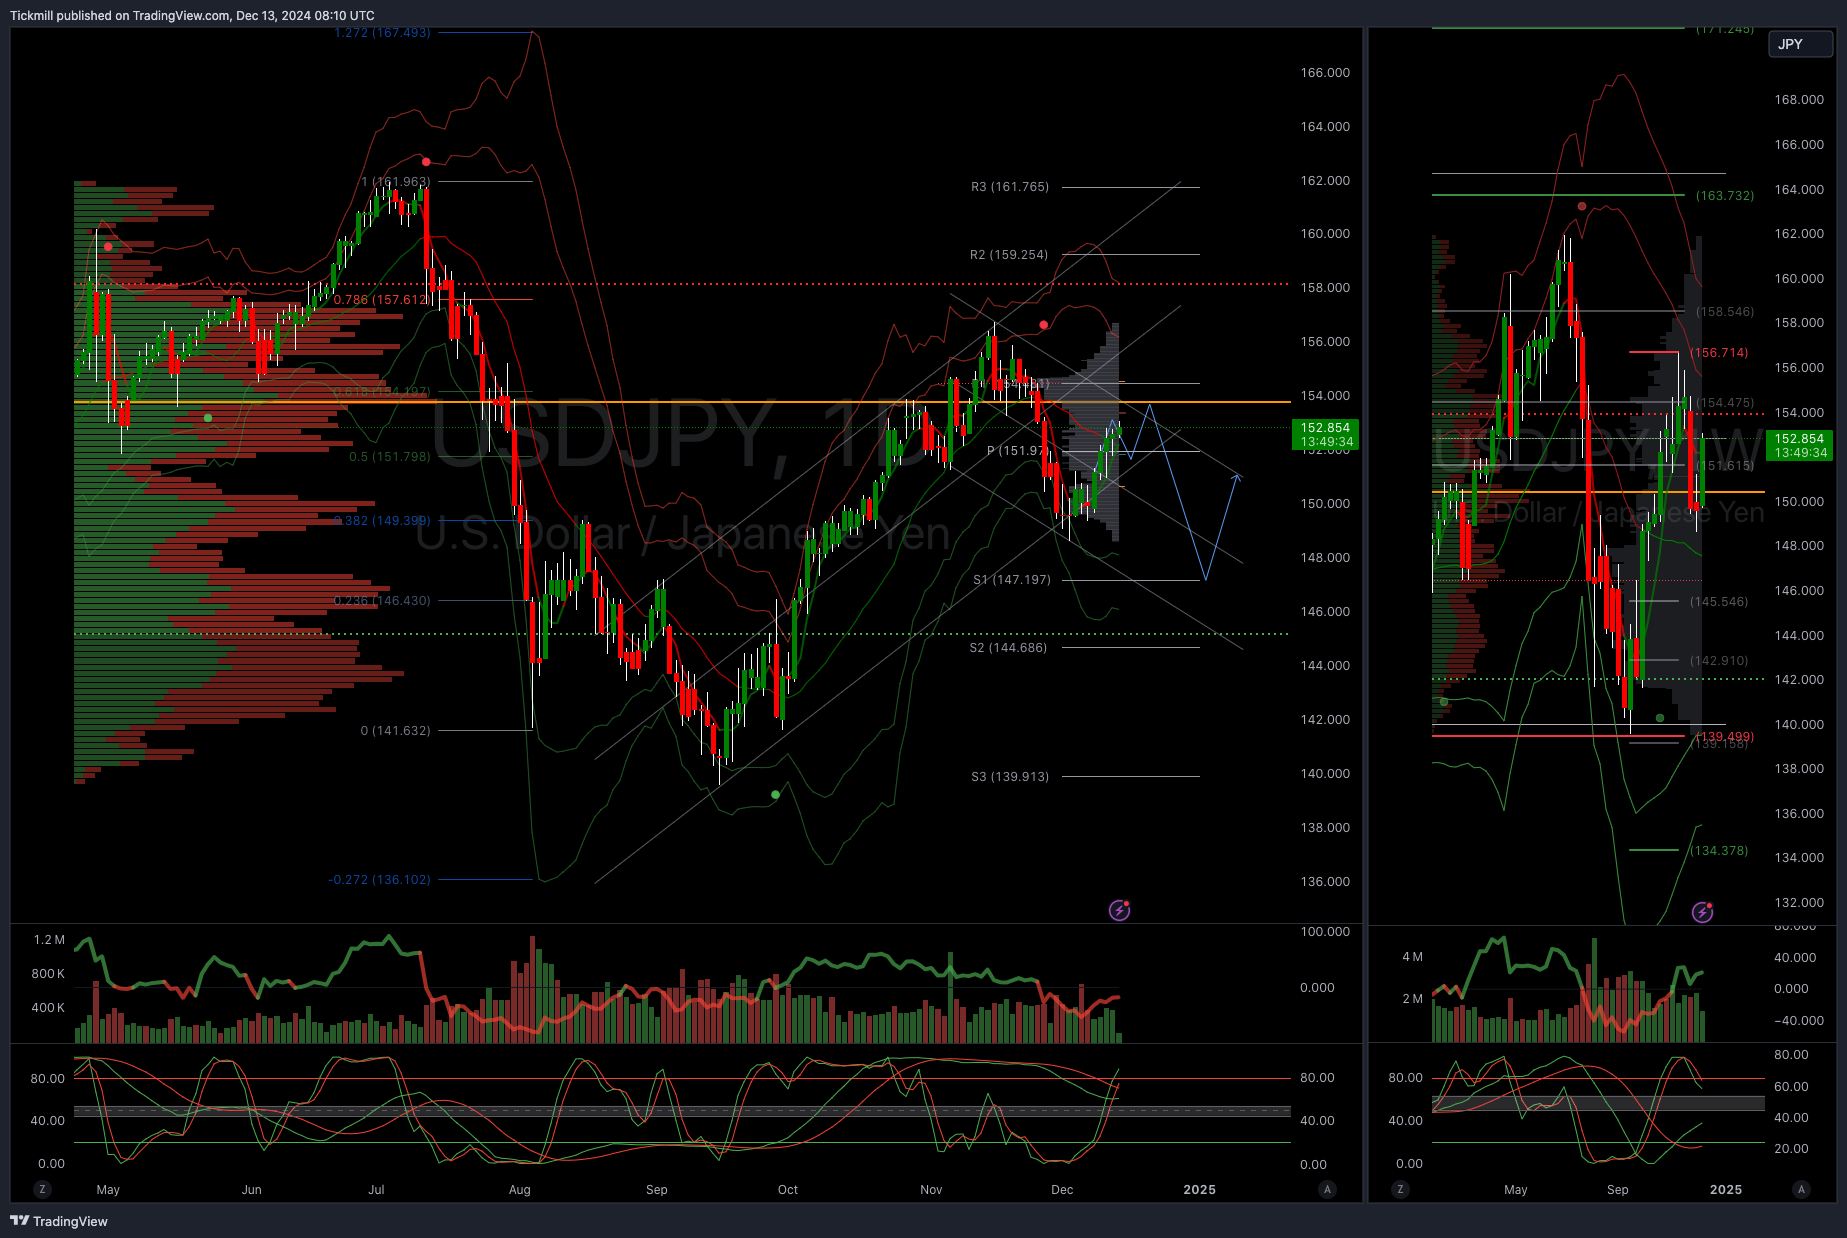Viewport: 1847px width, 1238px height.
Task: Click the (154.475) level label on the weekly chart
Action: 1725,403
